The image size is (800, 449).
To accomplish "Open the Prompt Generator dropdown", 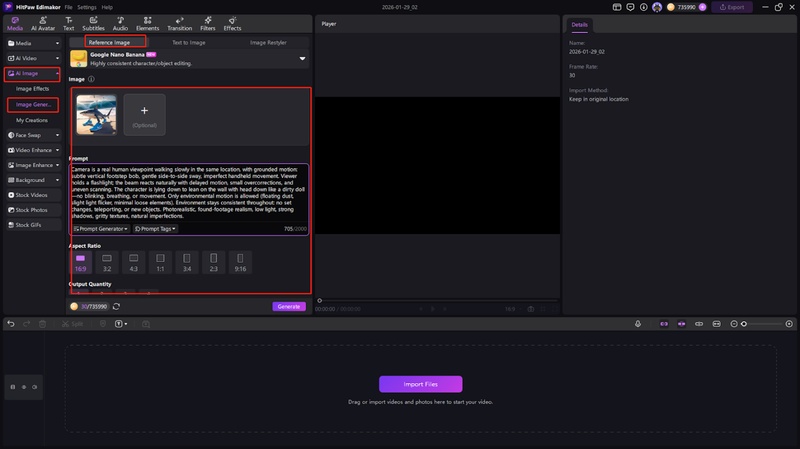I will tap(101, 229).
